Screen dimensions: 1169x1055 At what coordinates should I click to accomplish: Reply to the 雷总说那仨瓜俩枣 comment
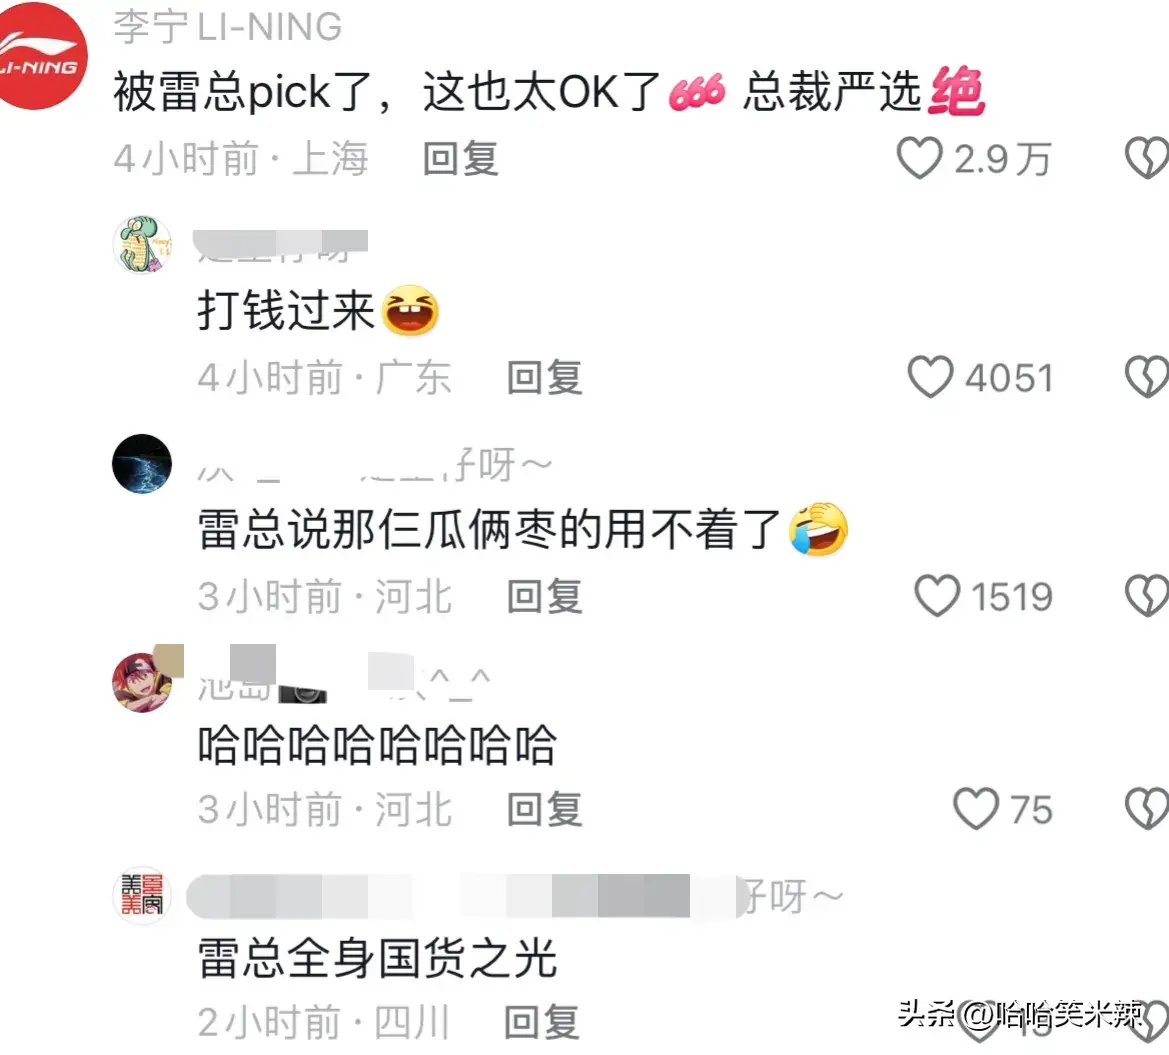[x=545, y=596]
